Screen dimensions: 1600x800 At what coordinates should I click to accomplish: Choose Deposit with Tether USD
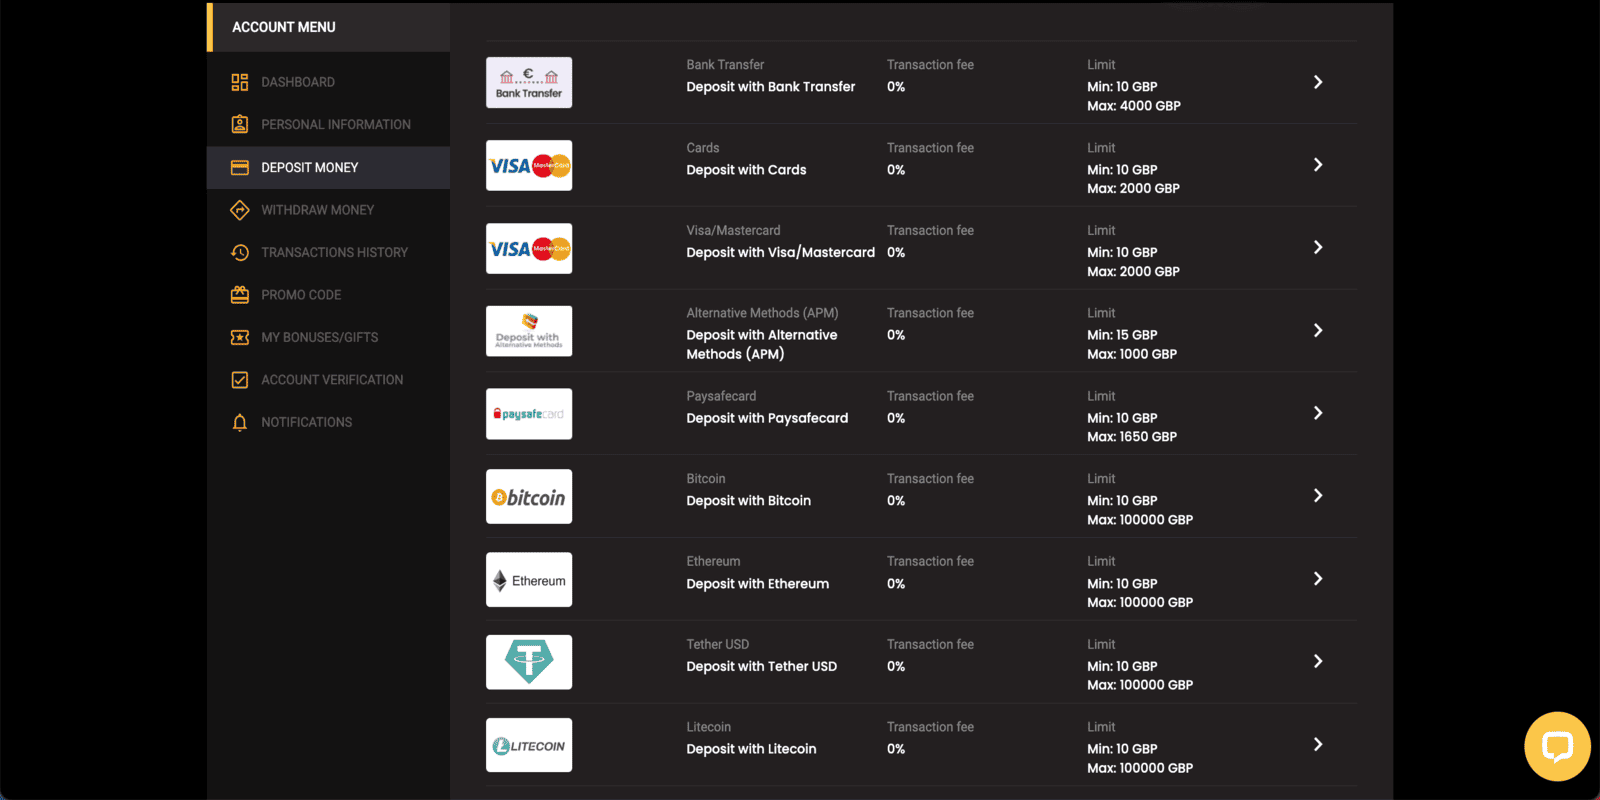pyautogui.click(x=761, y=666)
